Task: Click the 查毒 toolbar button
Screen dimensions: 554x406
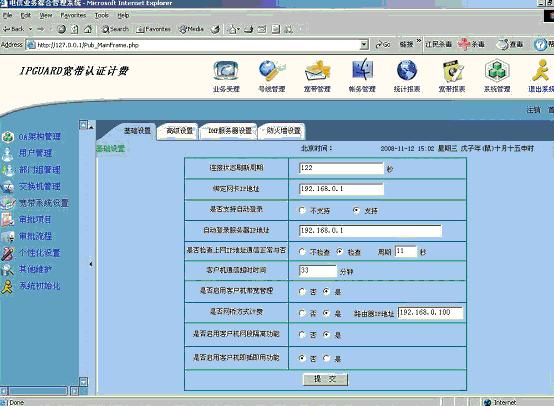Action: click(x=510, y=44)
